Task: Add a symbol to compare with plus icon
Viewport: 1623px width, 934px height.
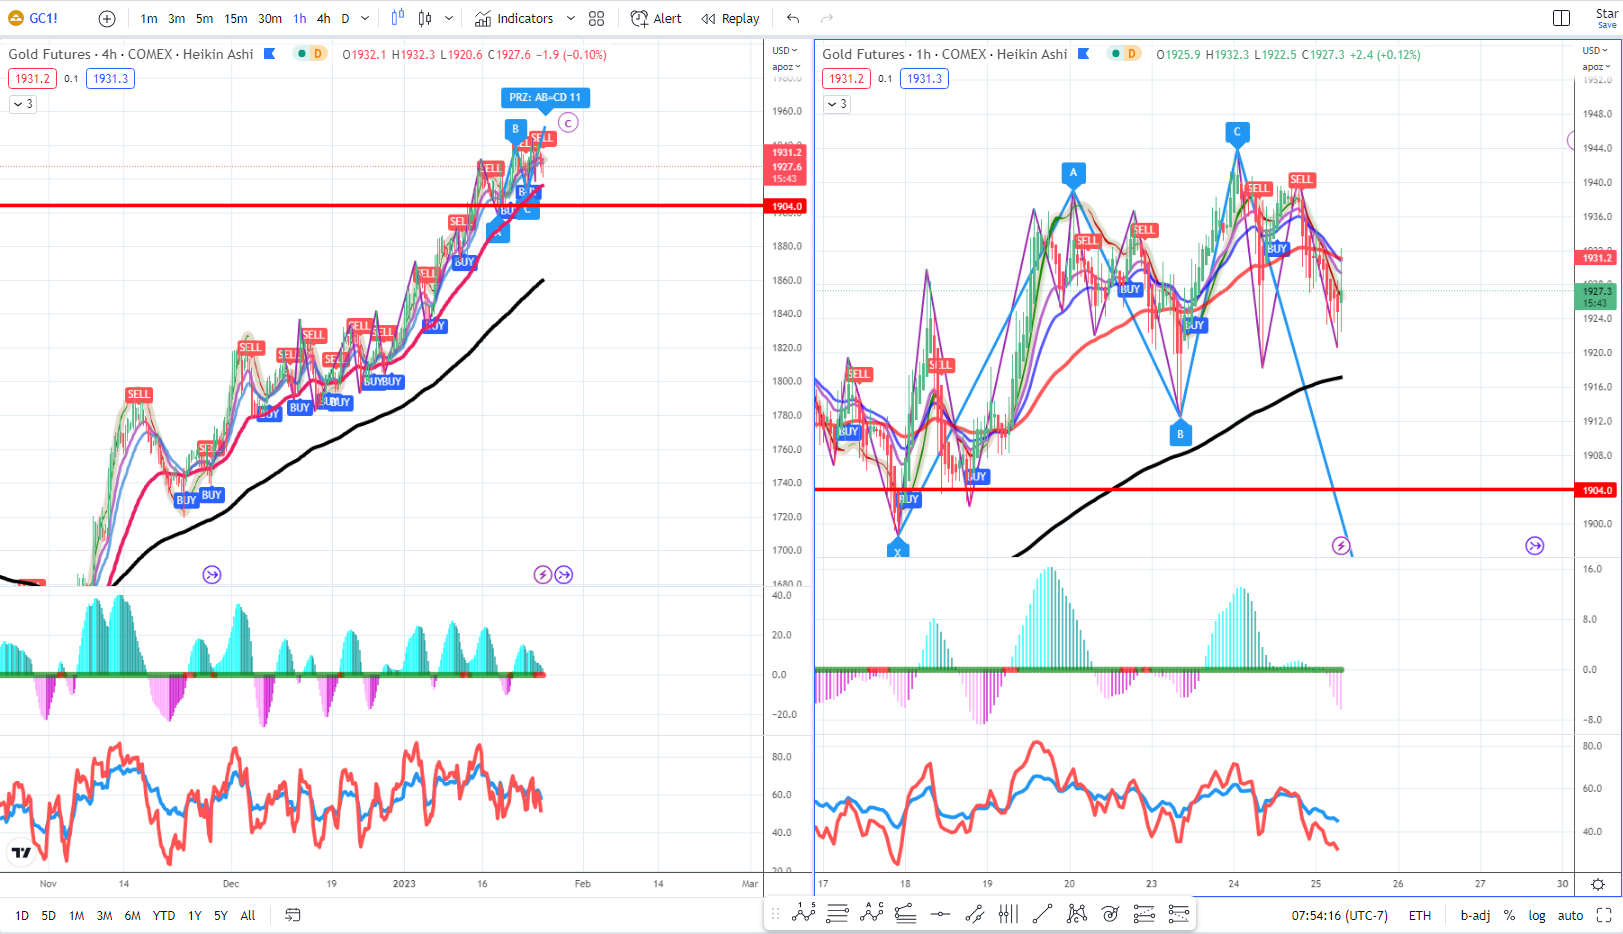Action: tap(107, 18)
